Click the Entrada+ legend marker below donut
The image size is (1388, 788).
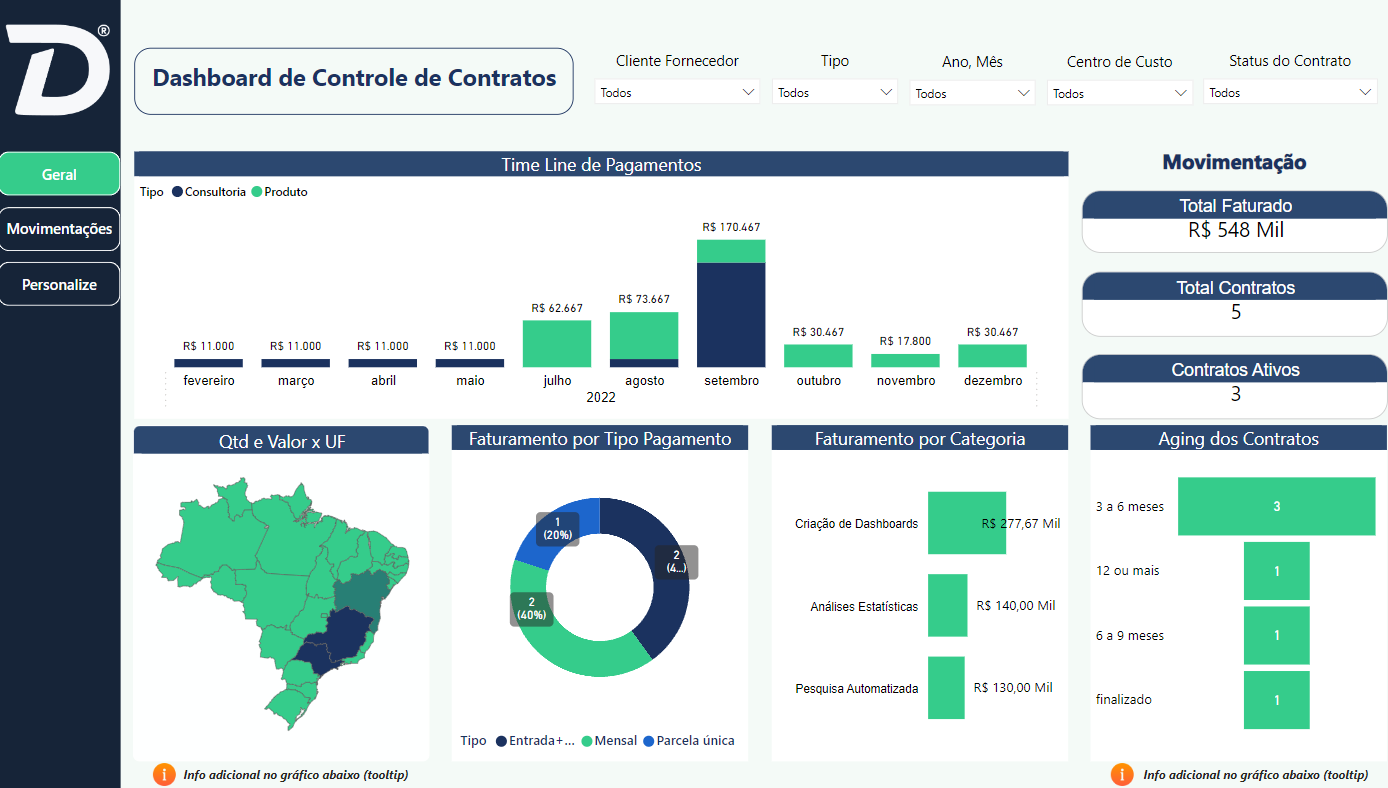(x=501, y=741)
